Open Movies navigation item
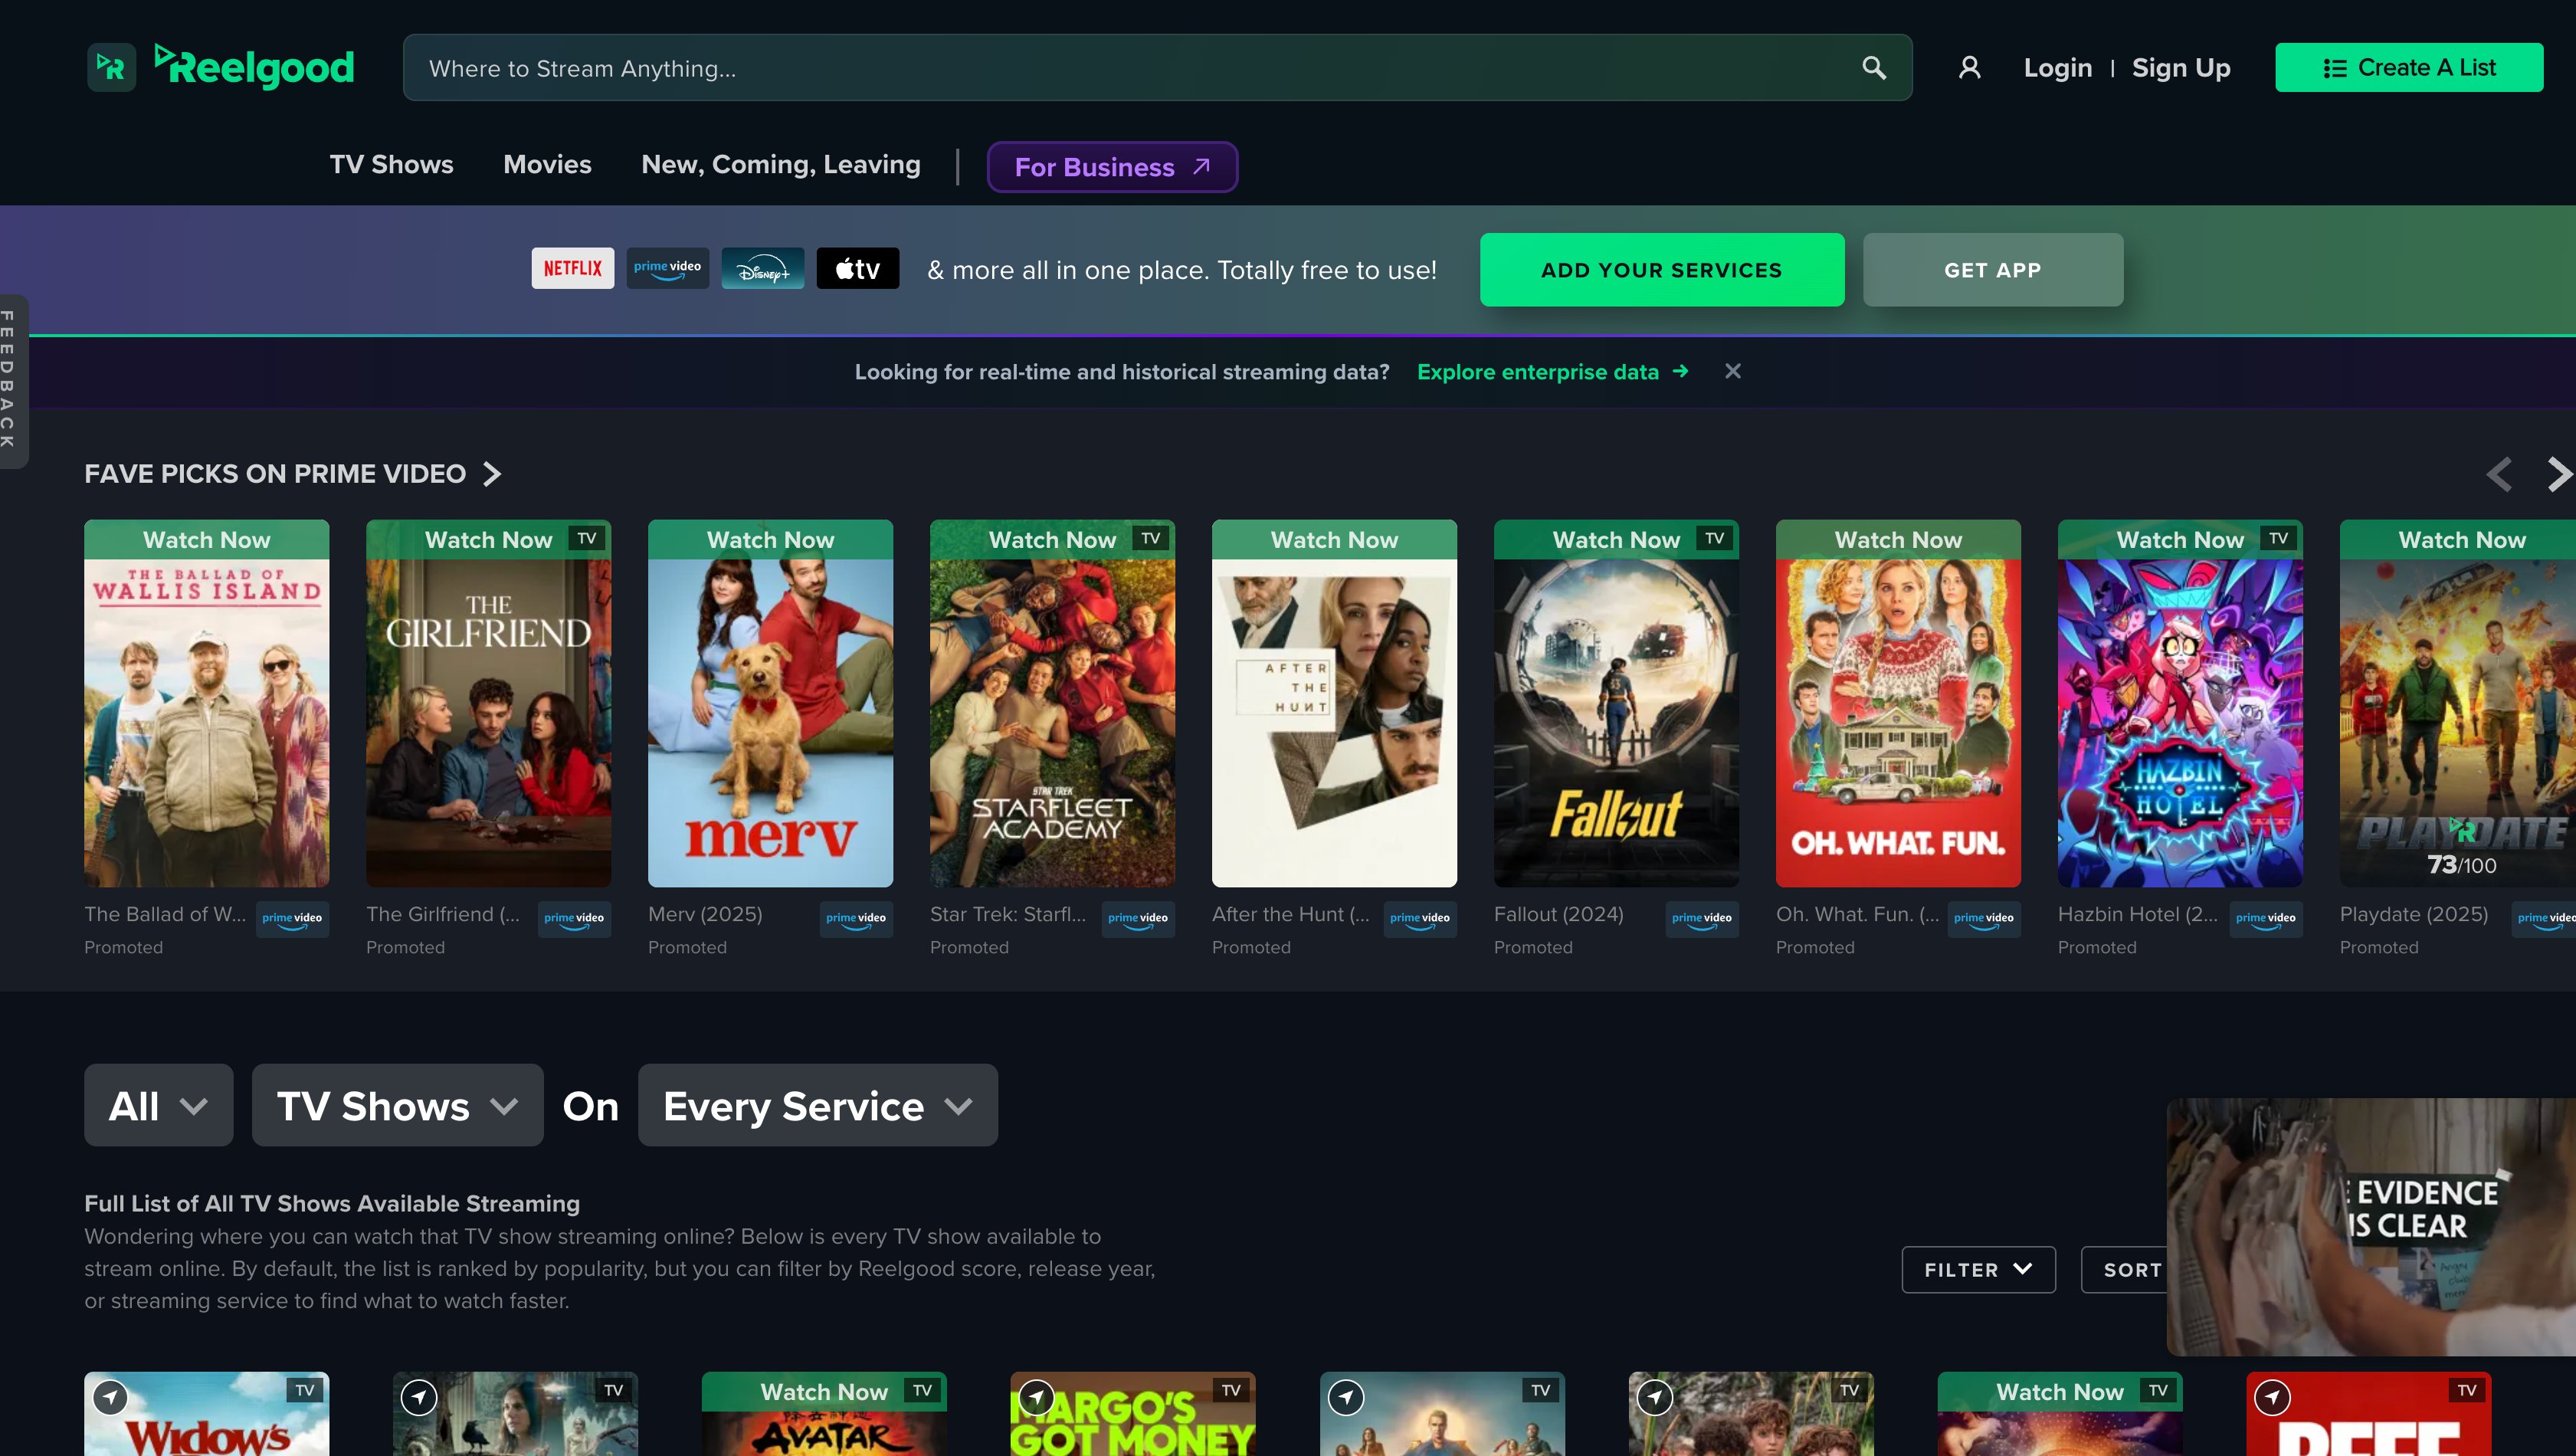This screenshot has width=2576, height=1456. [x=547, y=164]
